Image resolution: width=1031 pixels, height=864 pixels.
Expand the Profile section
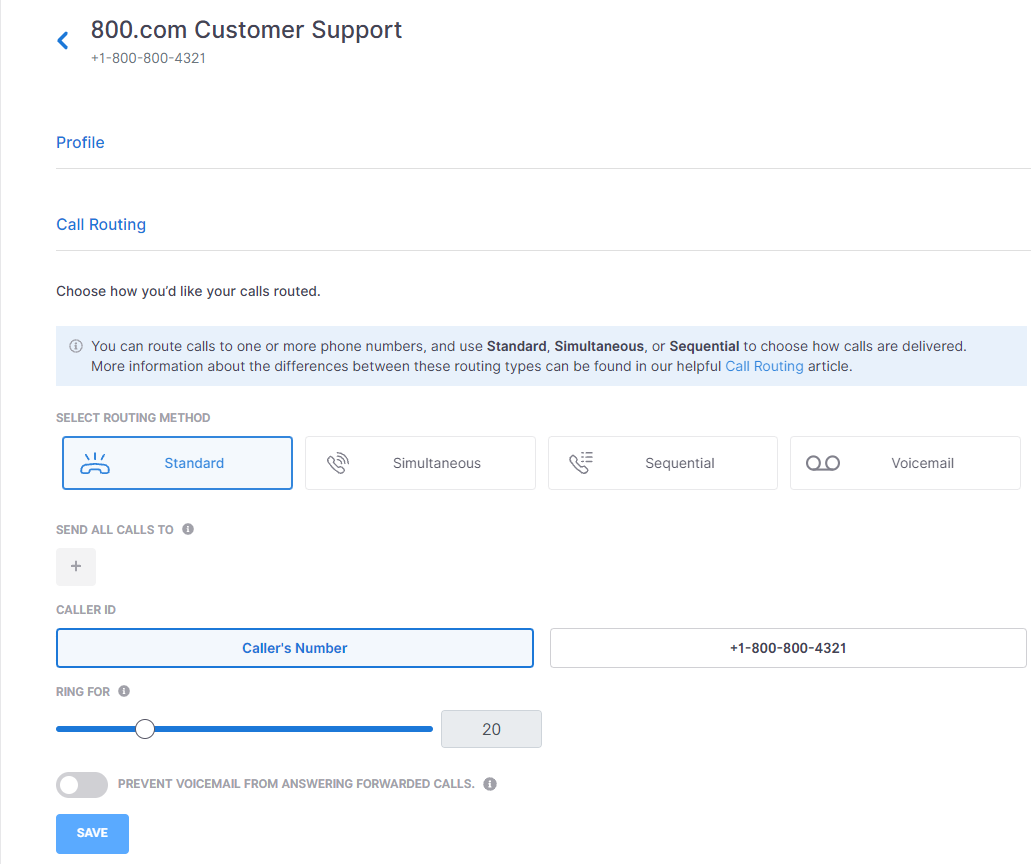click(80, 142)
